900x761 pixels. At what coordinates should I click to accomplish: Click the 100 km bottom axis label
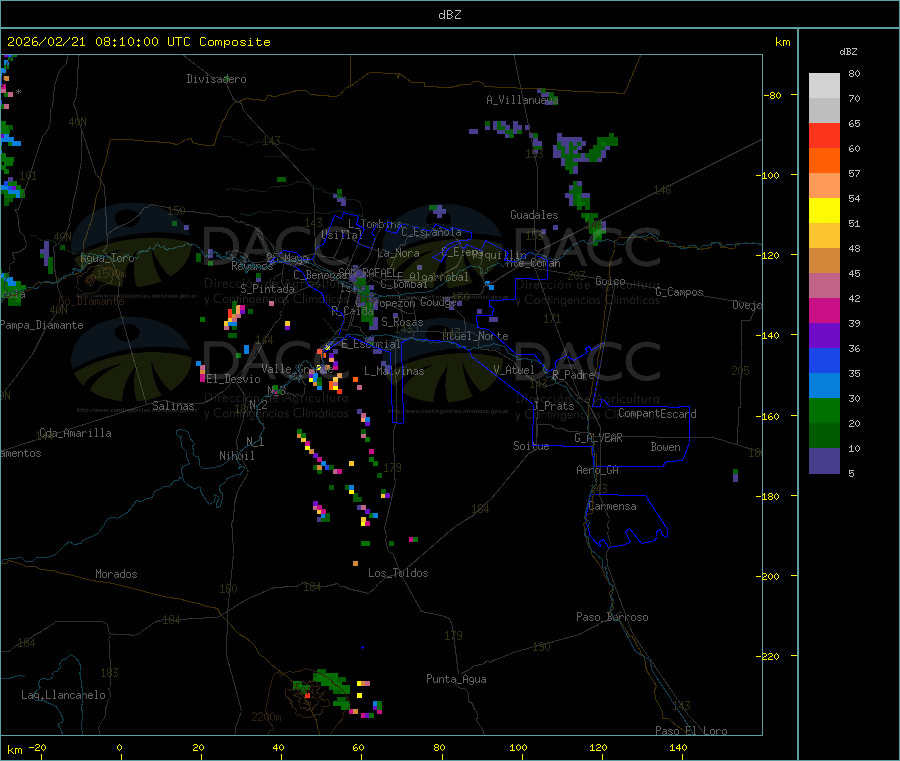coord(518,747)
